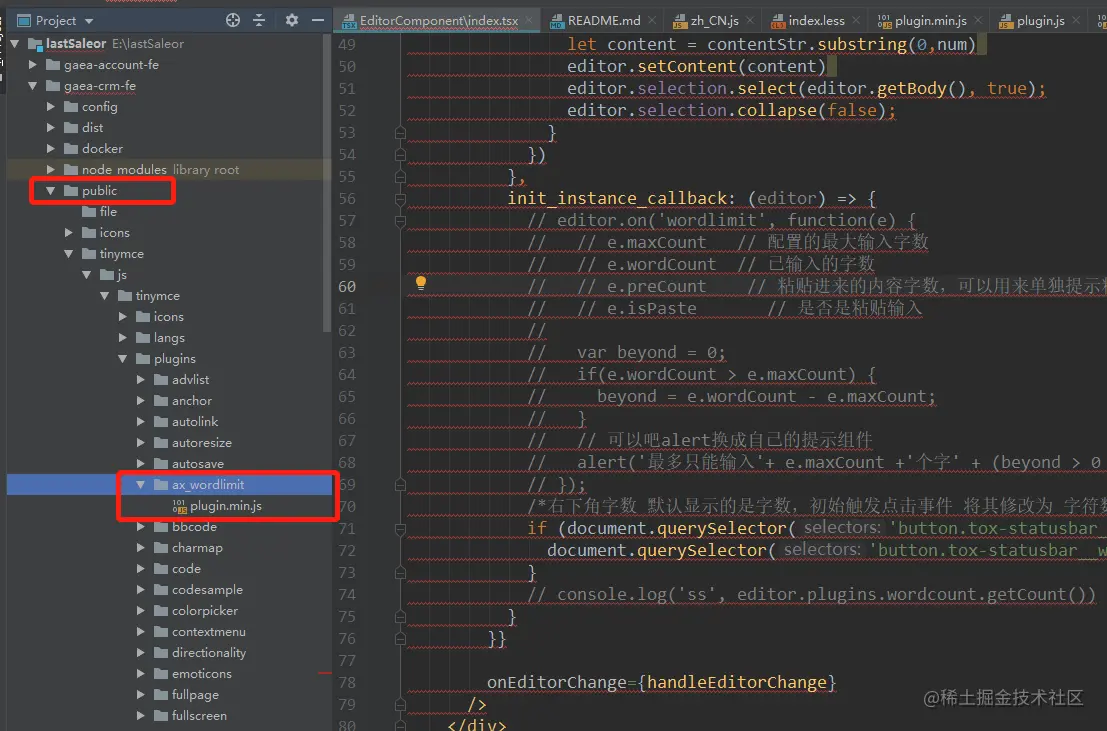Select the directionality plugin folder
Screen dimensions: 1107x731
click(x=200, y=653)
